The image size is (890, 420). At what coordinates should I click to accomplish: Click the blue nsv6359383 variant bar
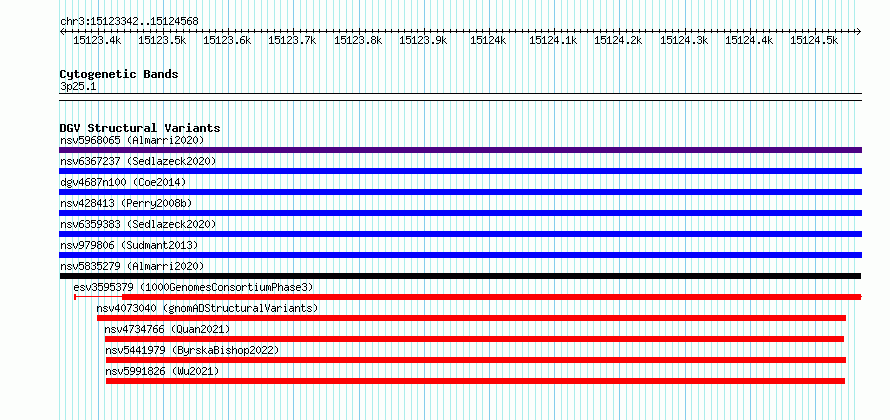tap(460, 234)
